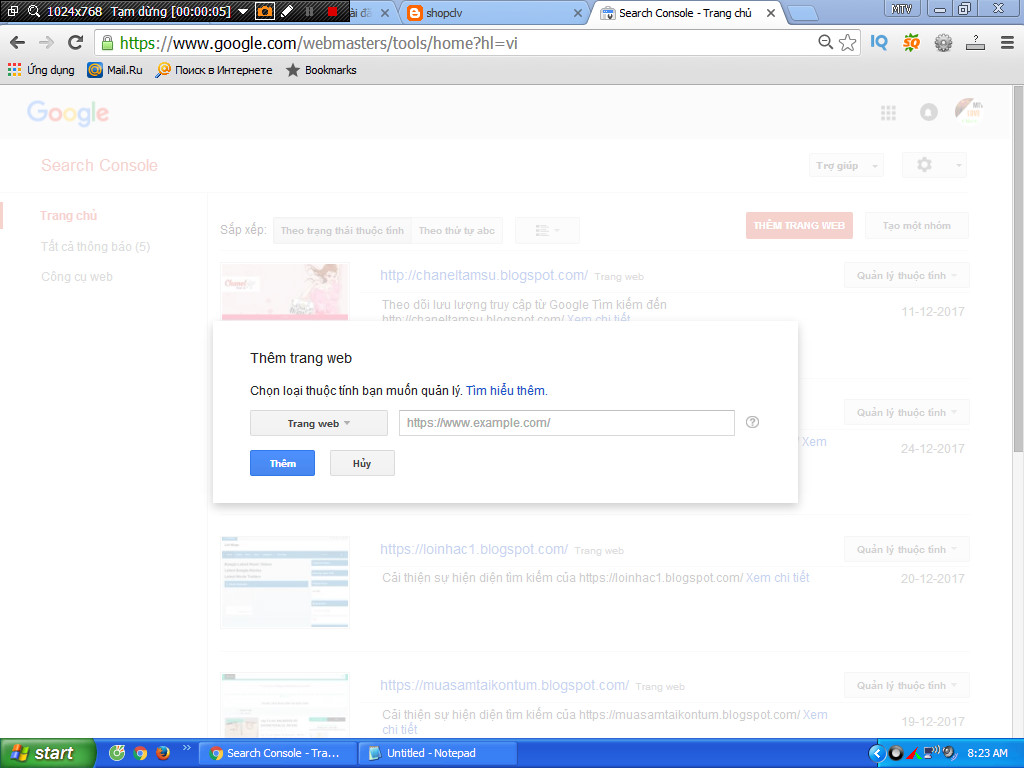Viewport: 1024px width, 768px height.
Task: Click the recorder red stop button
Action: click(x=332, y=12)
